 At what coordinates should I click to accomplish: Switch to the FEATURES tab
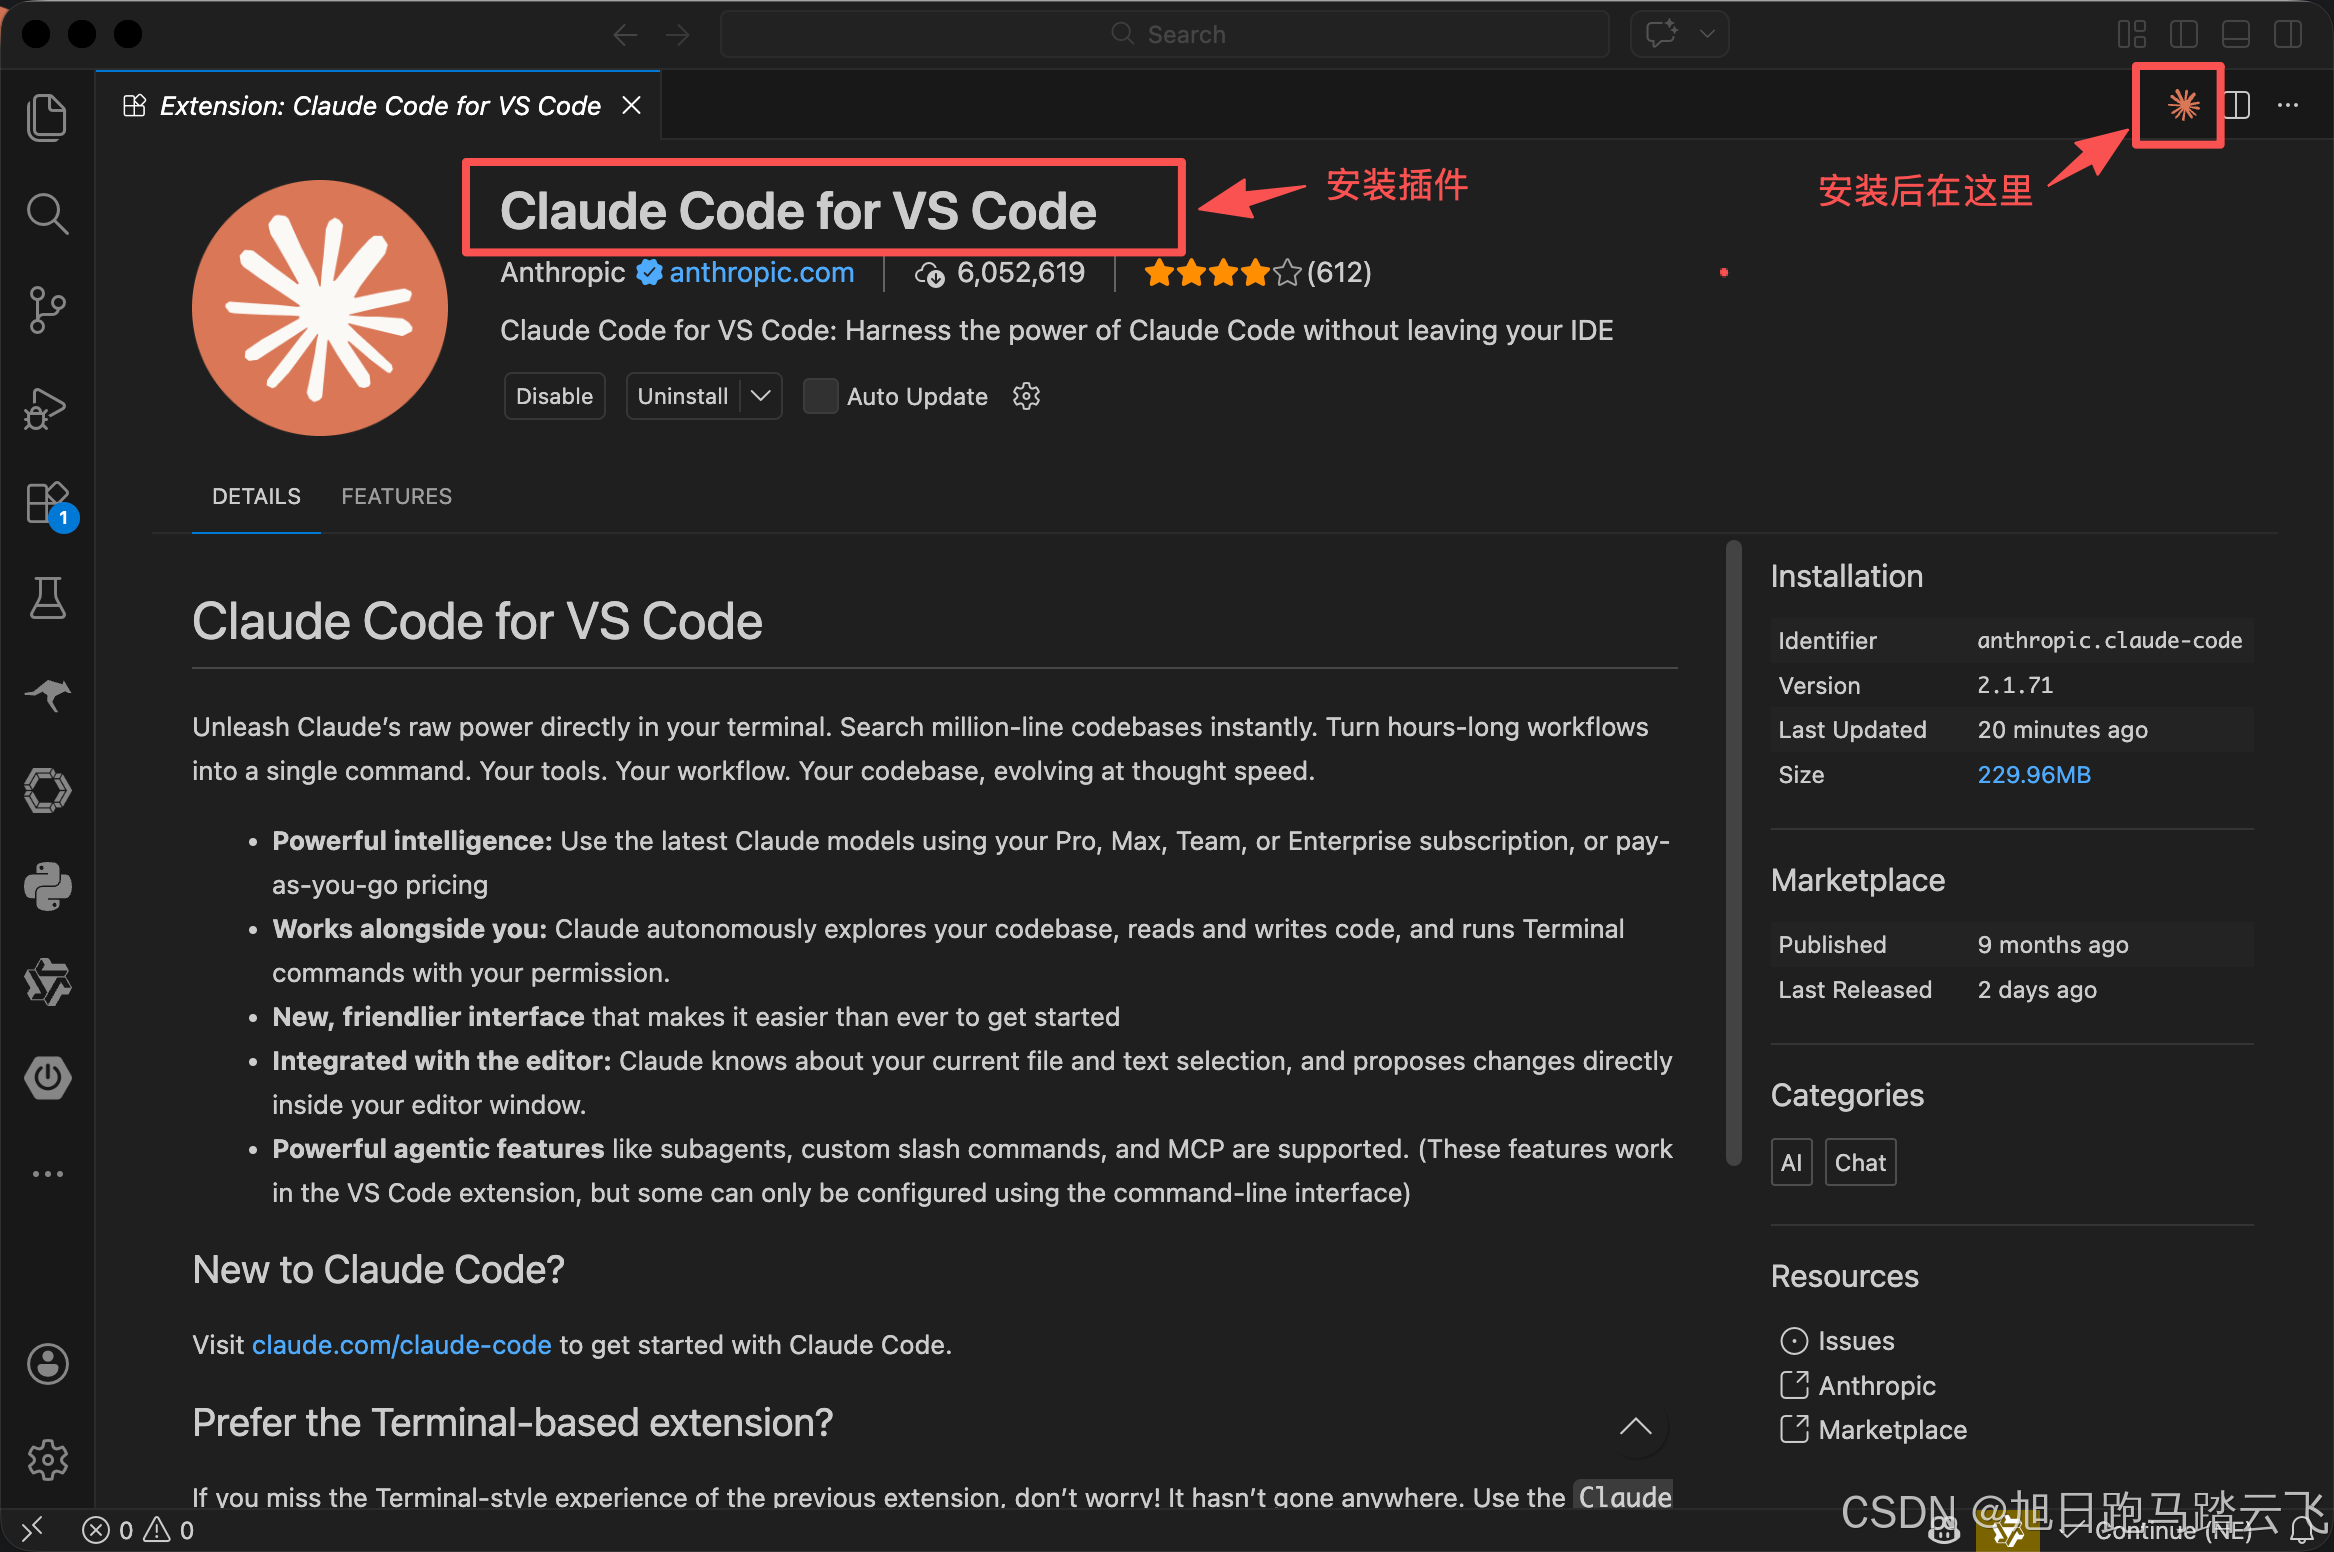396,497
